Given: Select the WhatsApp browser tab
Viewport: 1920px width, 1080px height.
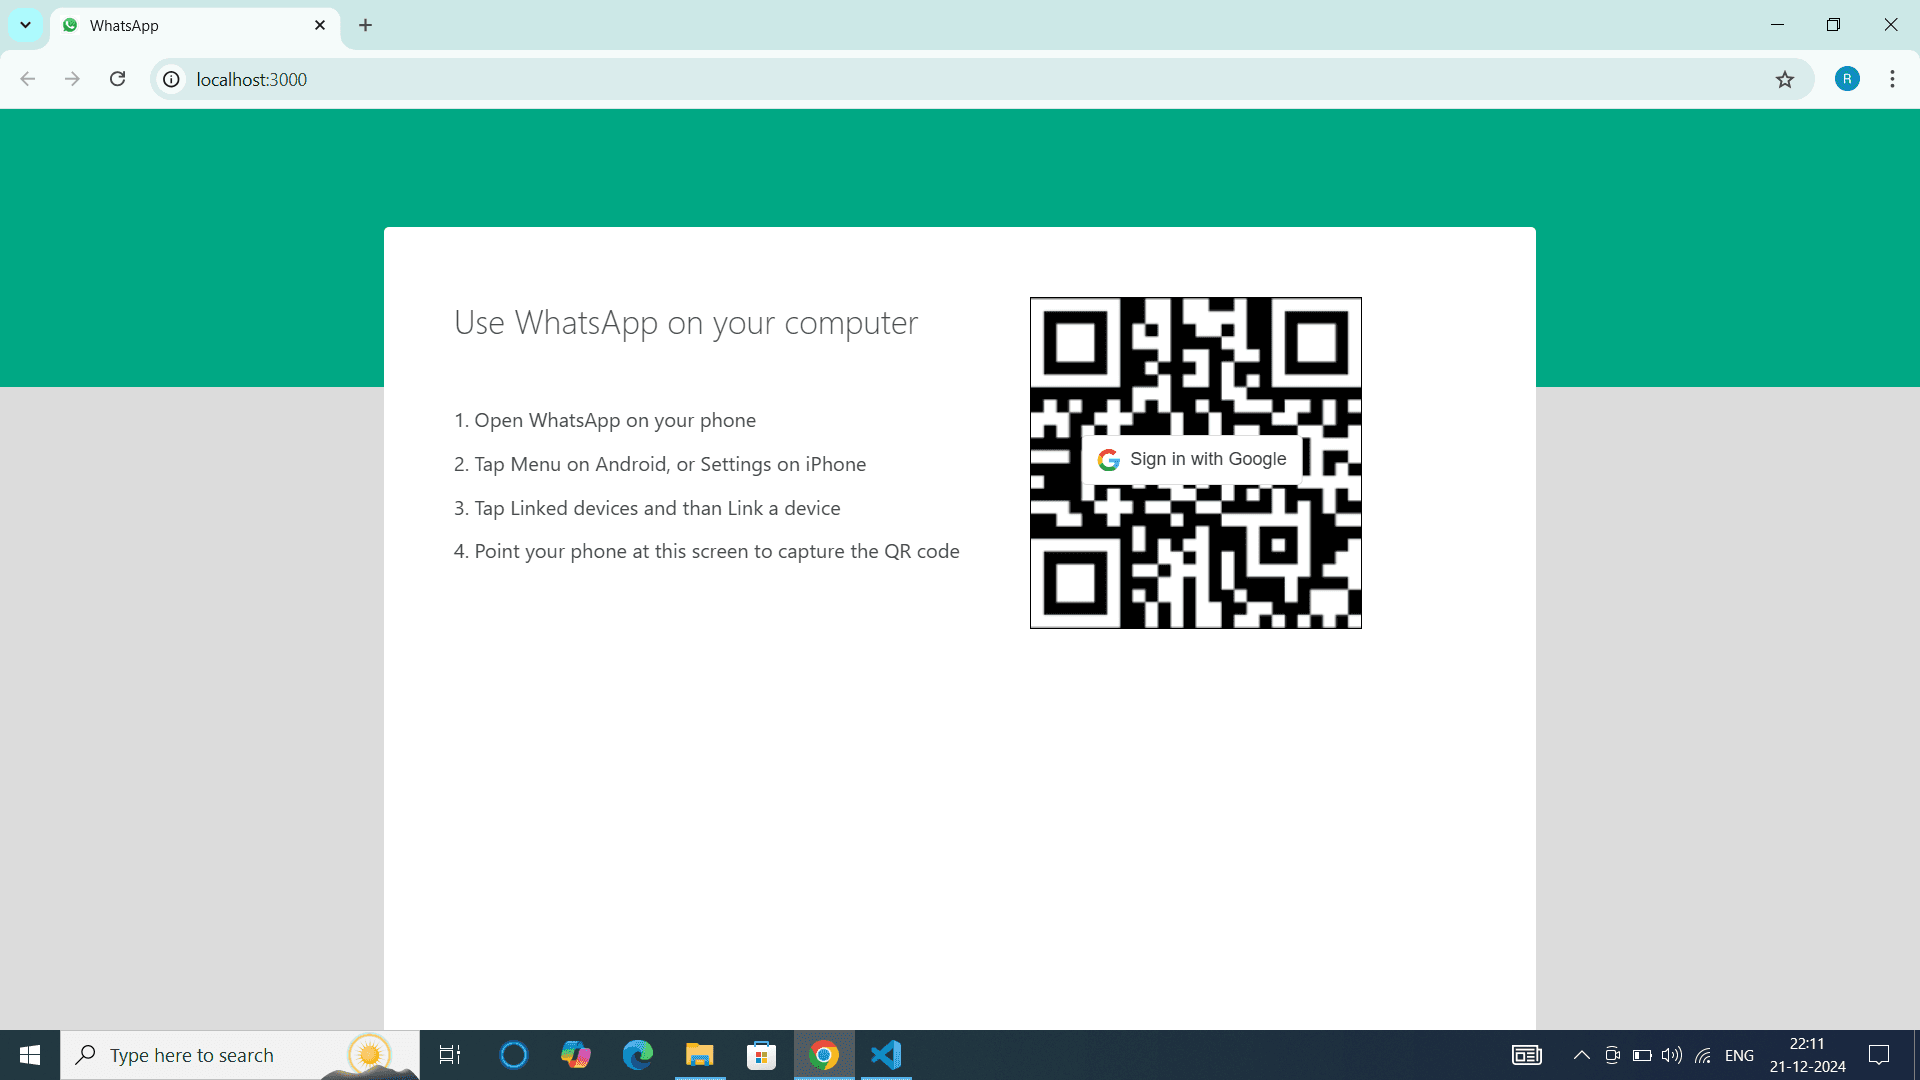Looking at the screenshot, I should [x=195, y=25].
